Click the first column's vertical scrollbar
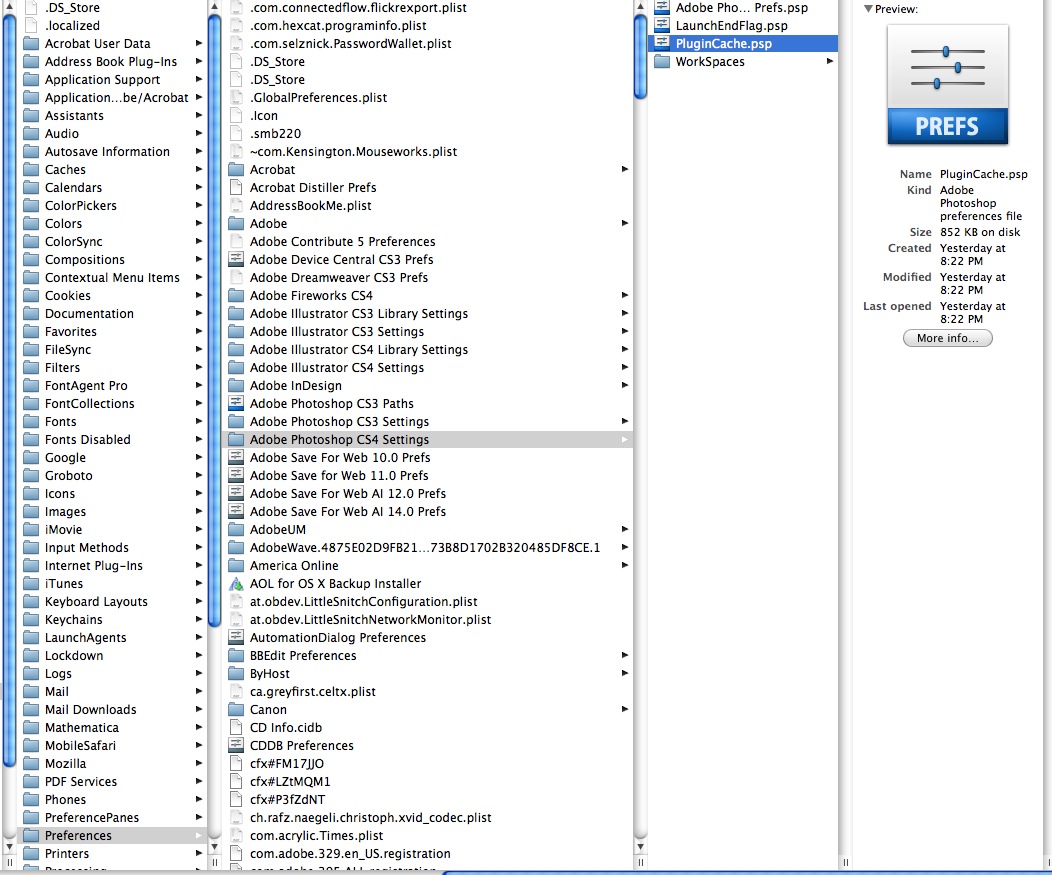This screenshot has width=1052, height=875. point(9,400)
